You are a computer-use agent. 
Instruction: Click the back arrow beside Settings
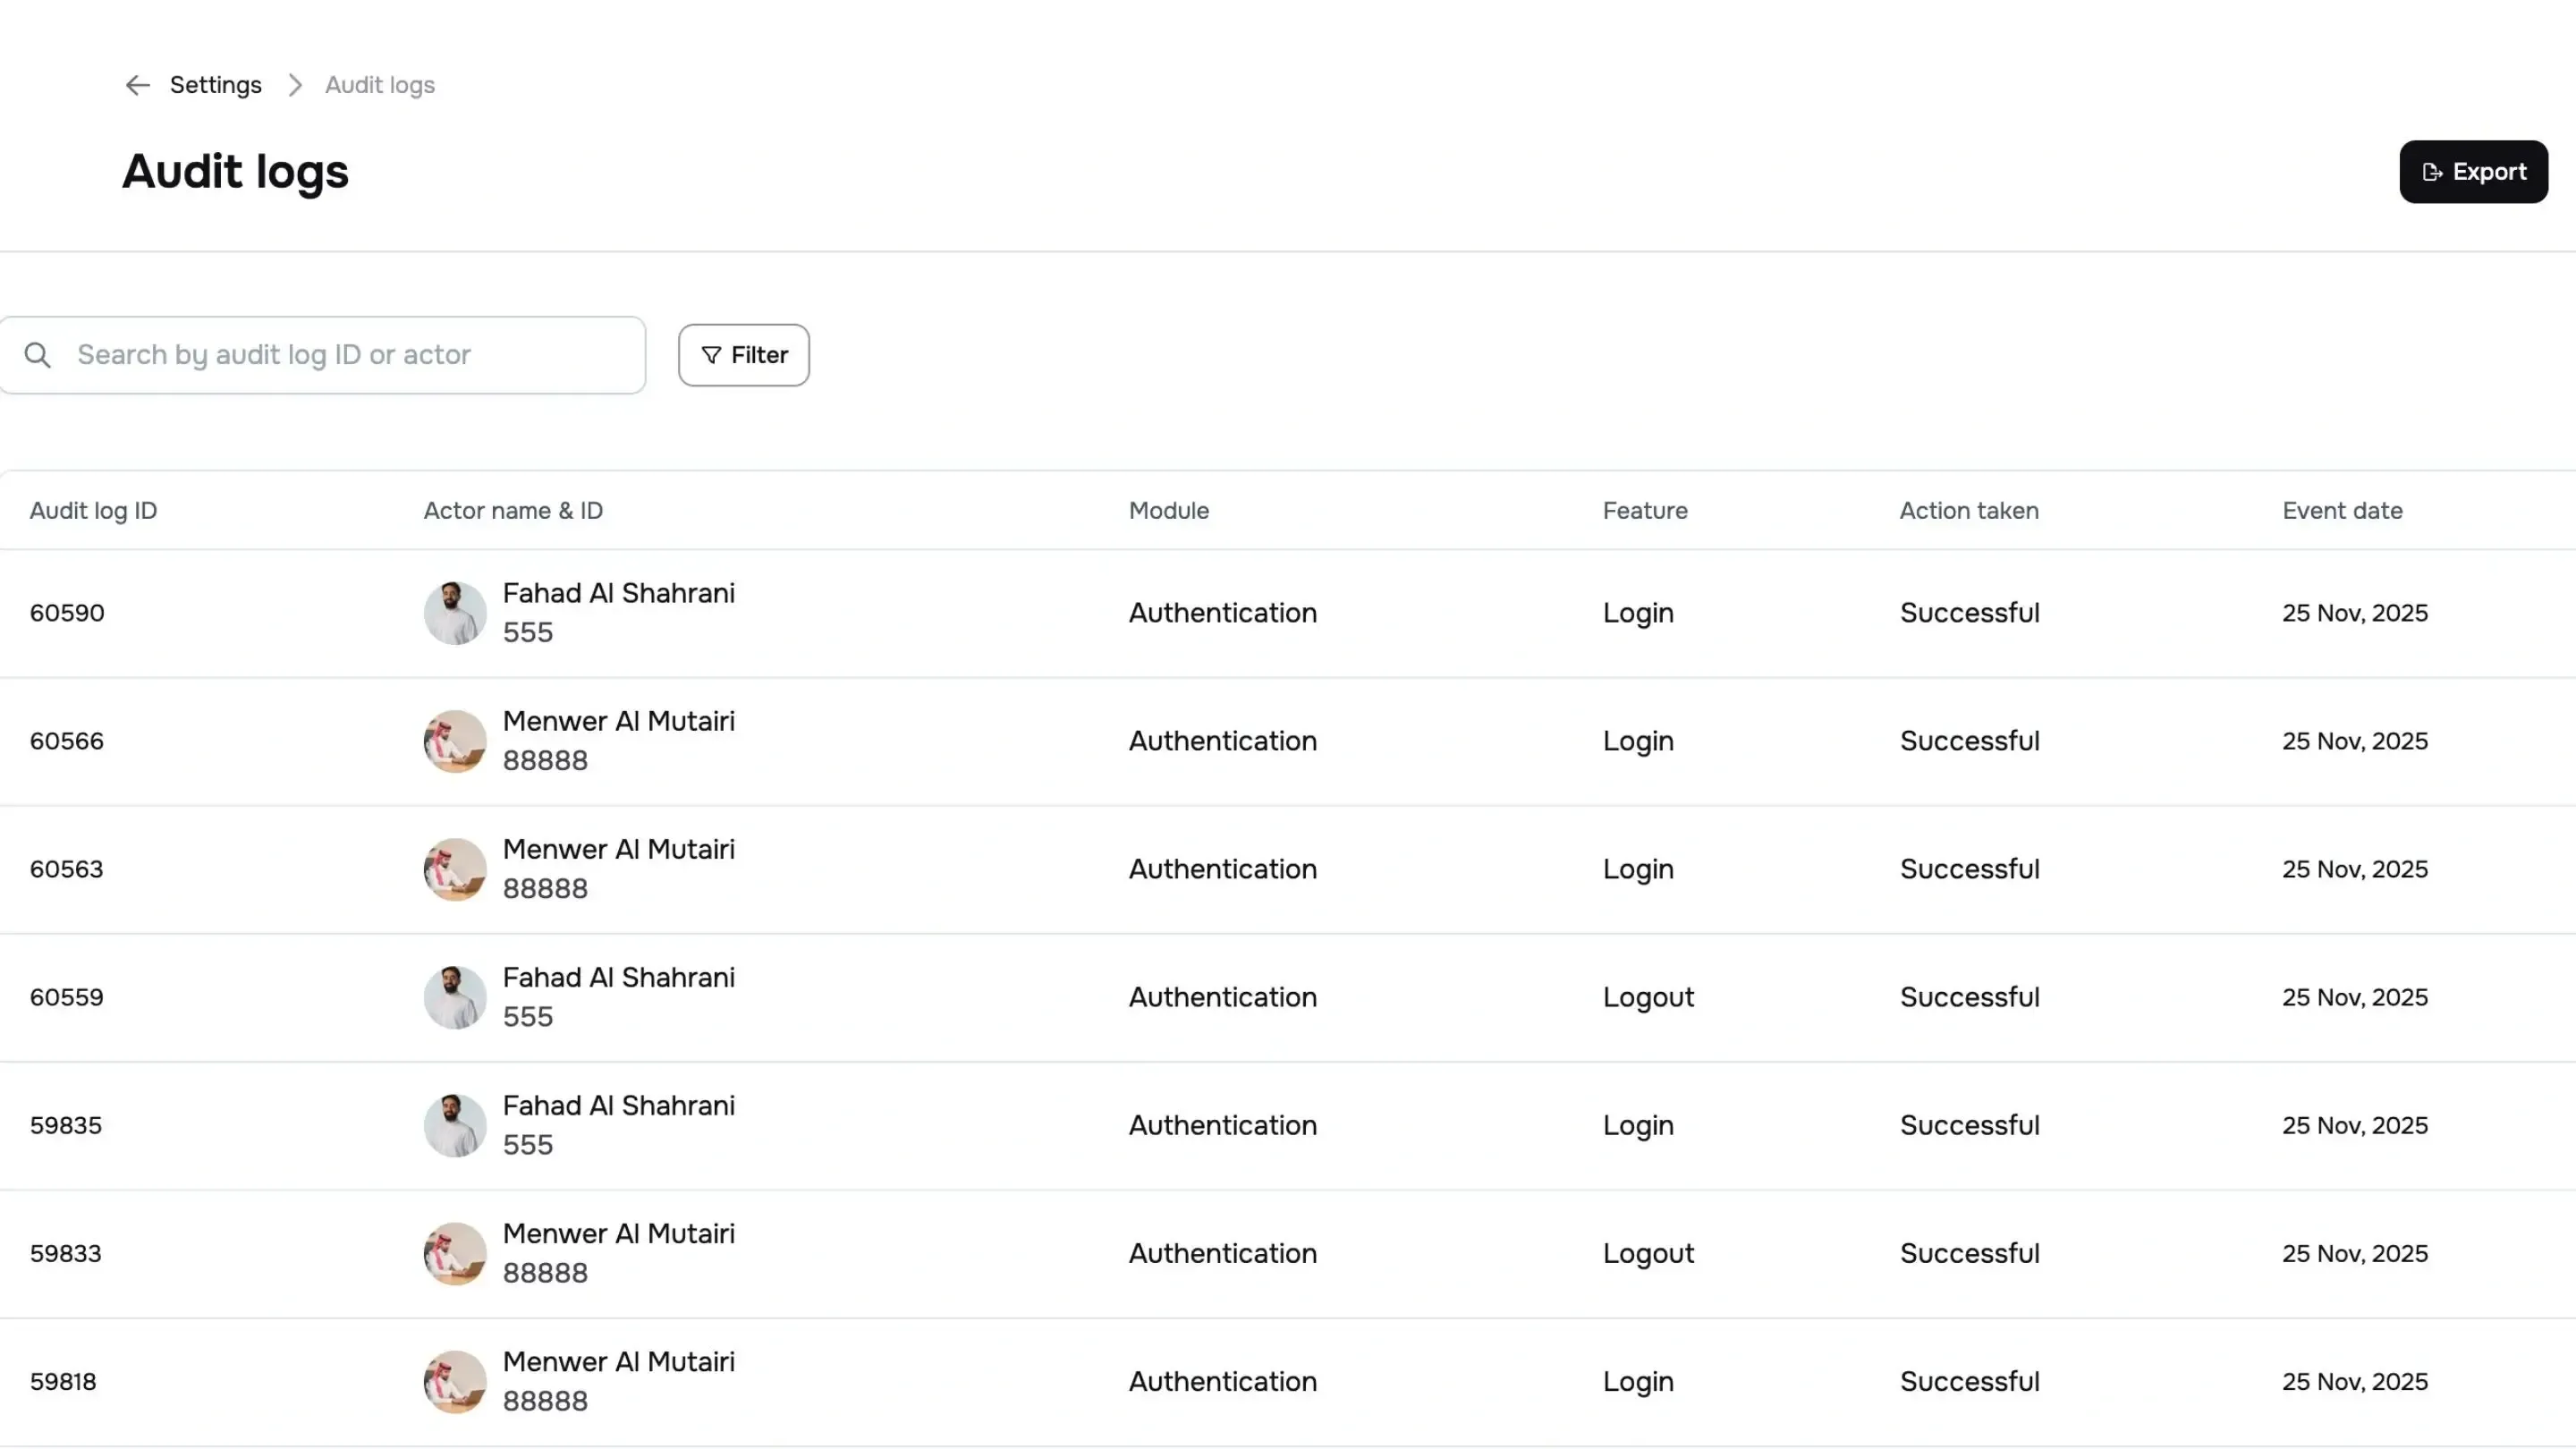[x=137, y=85]
